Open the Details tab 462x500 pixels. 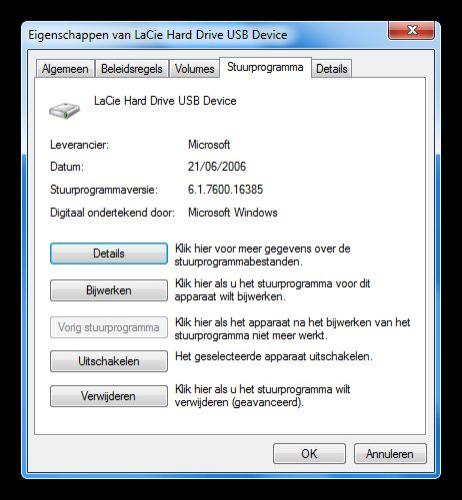click(332, 69)
